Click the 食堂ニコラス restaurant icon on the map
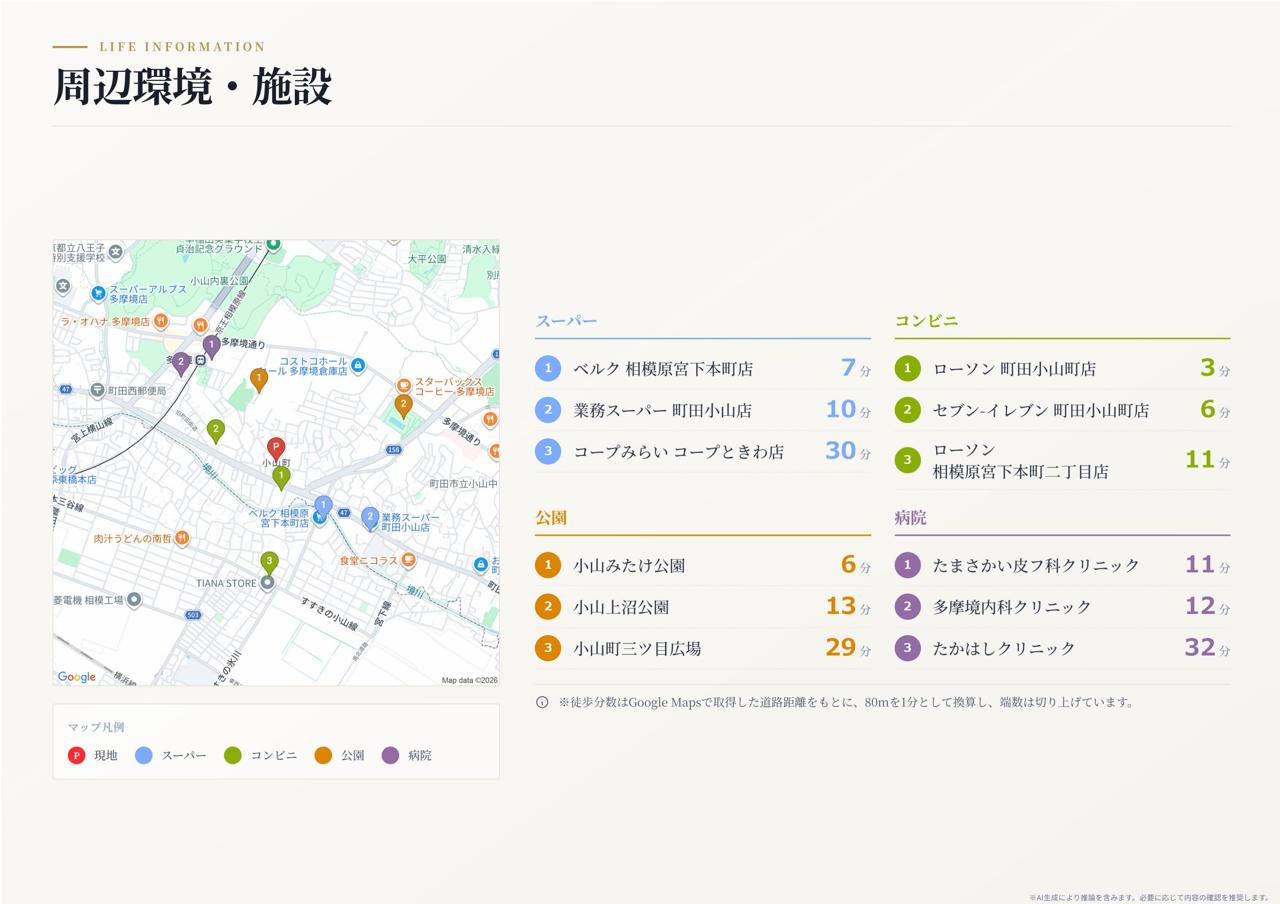The width and height of the screenshot is (1280, 904). (408, 561)
